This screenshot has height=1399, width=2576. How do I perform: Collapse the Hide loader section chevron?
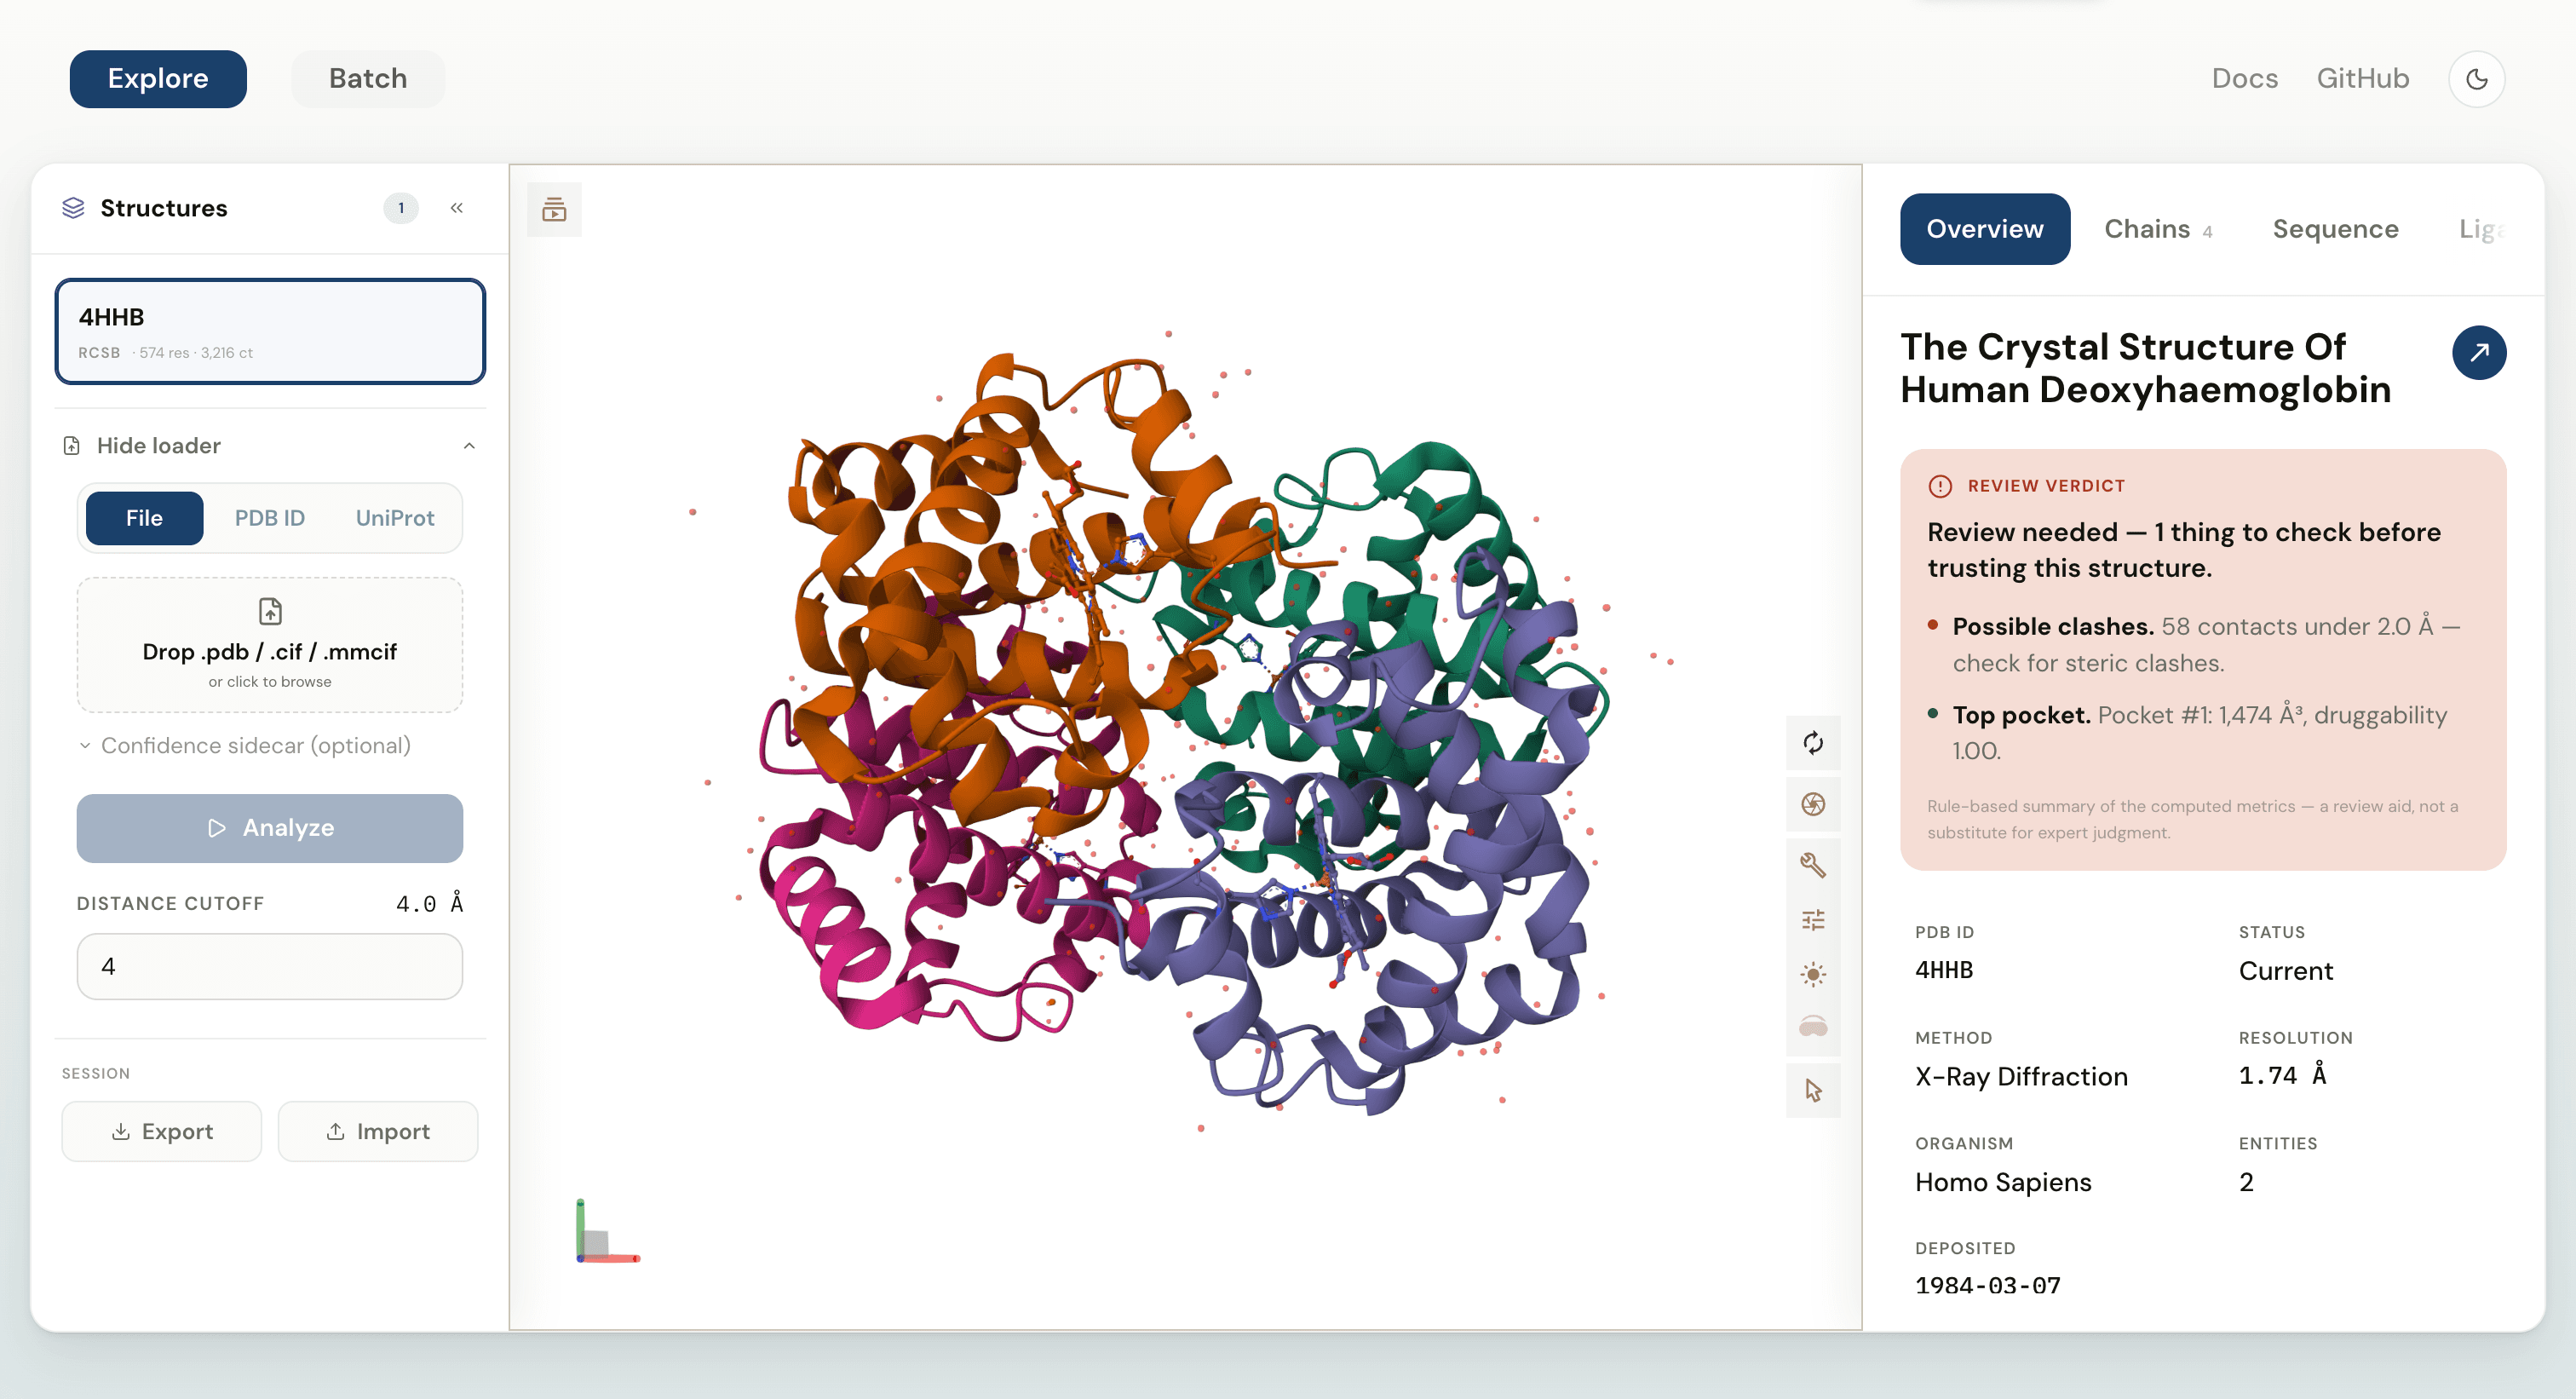(x=469, y=446)
